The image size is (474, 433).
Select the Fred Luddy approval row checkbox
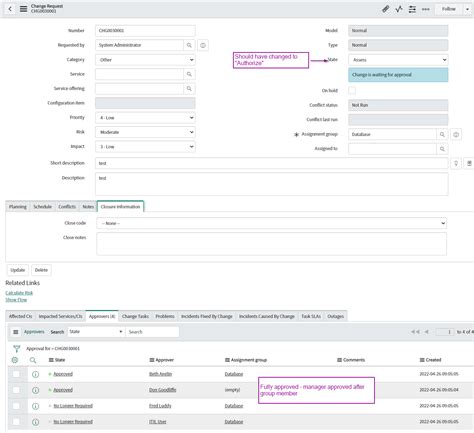click(x=16, y=406)
